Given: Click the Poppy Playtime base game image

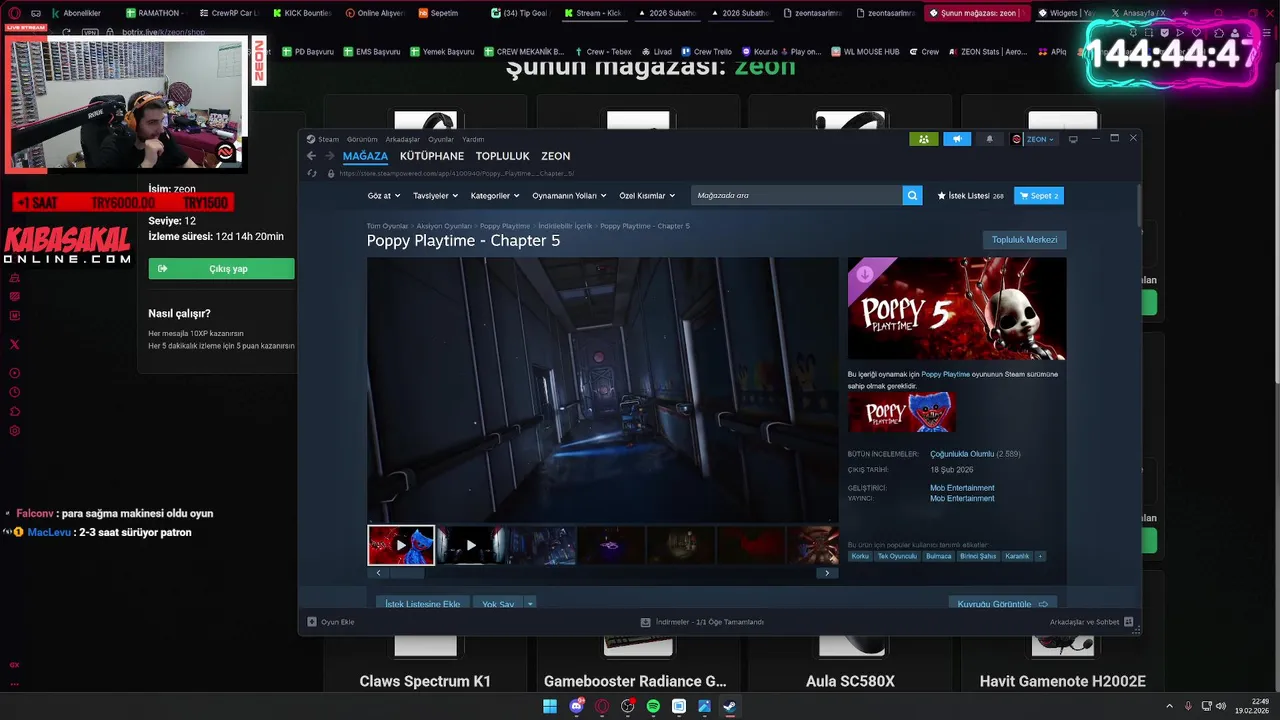Looking at the screenshot, I should (902, 412).
